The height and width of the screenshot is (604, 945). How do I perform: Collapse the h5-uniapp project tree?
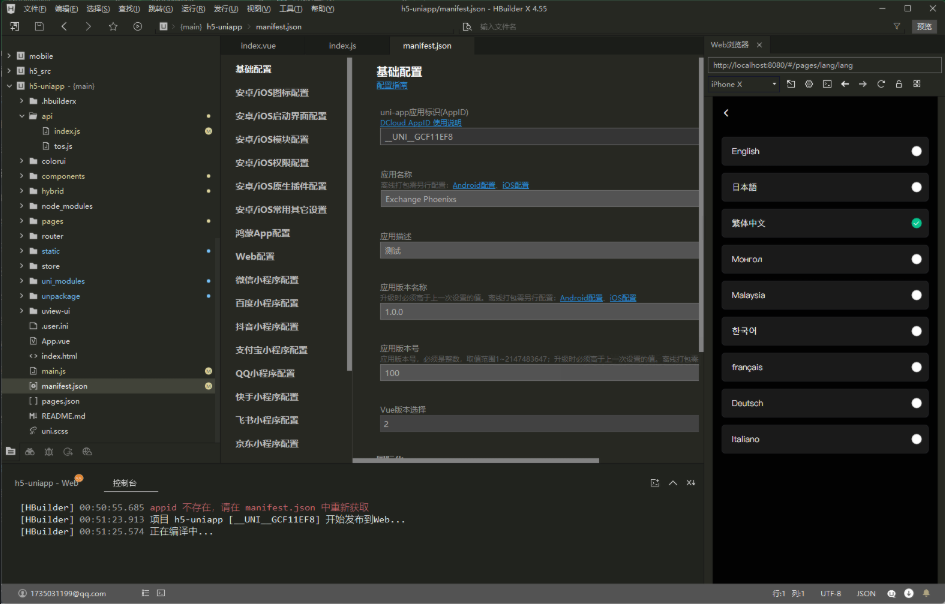9,86
